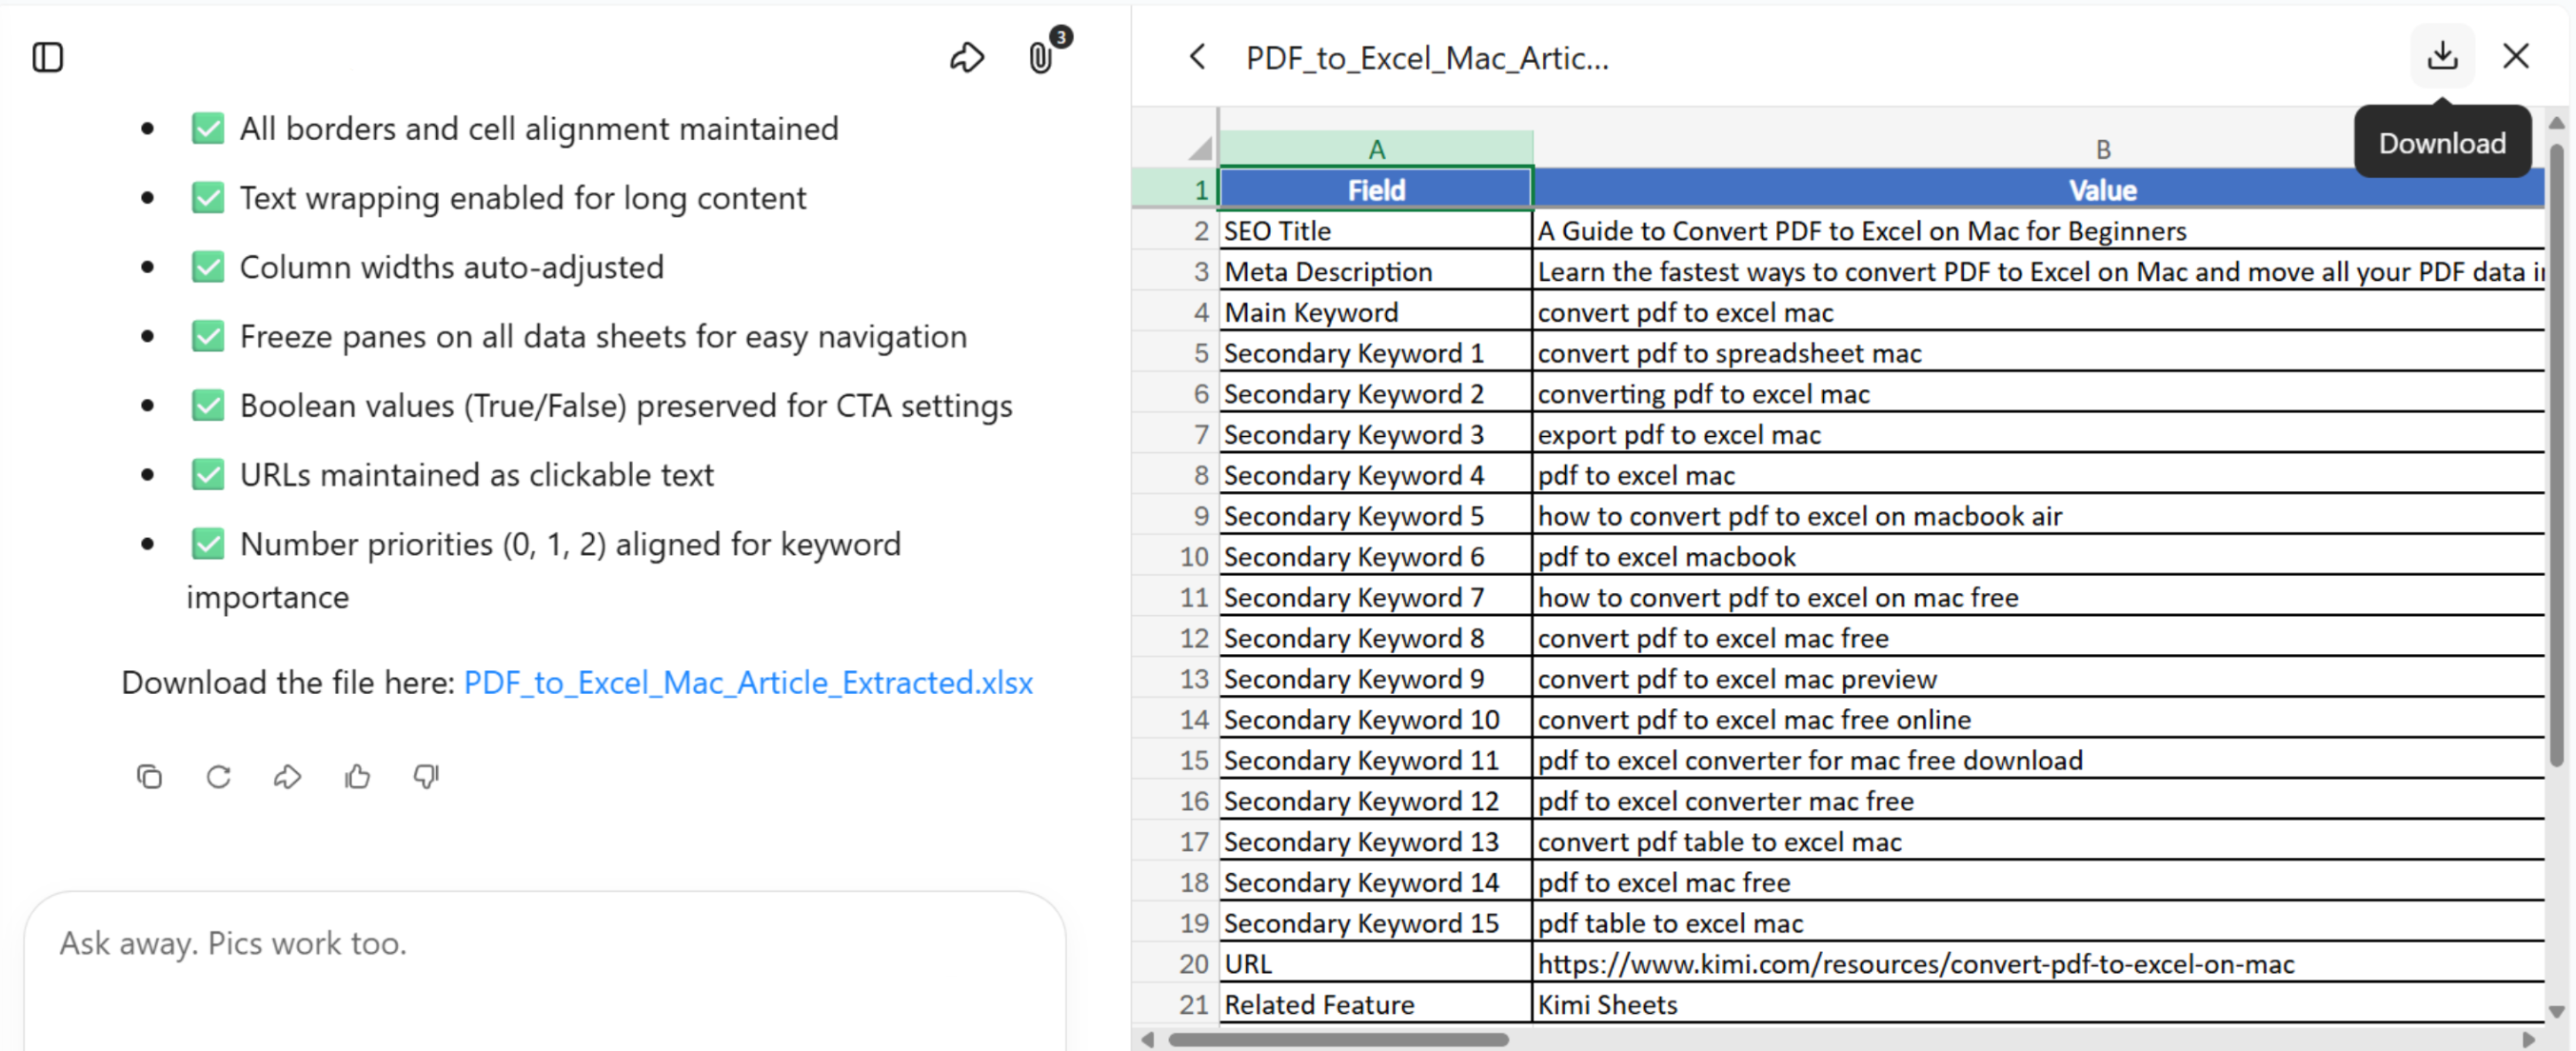Click text 'Text wrapping enabled for long content'
The image size is (2576, 1051).
coord(523,198)
